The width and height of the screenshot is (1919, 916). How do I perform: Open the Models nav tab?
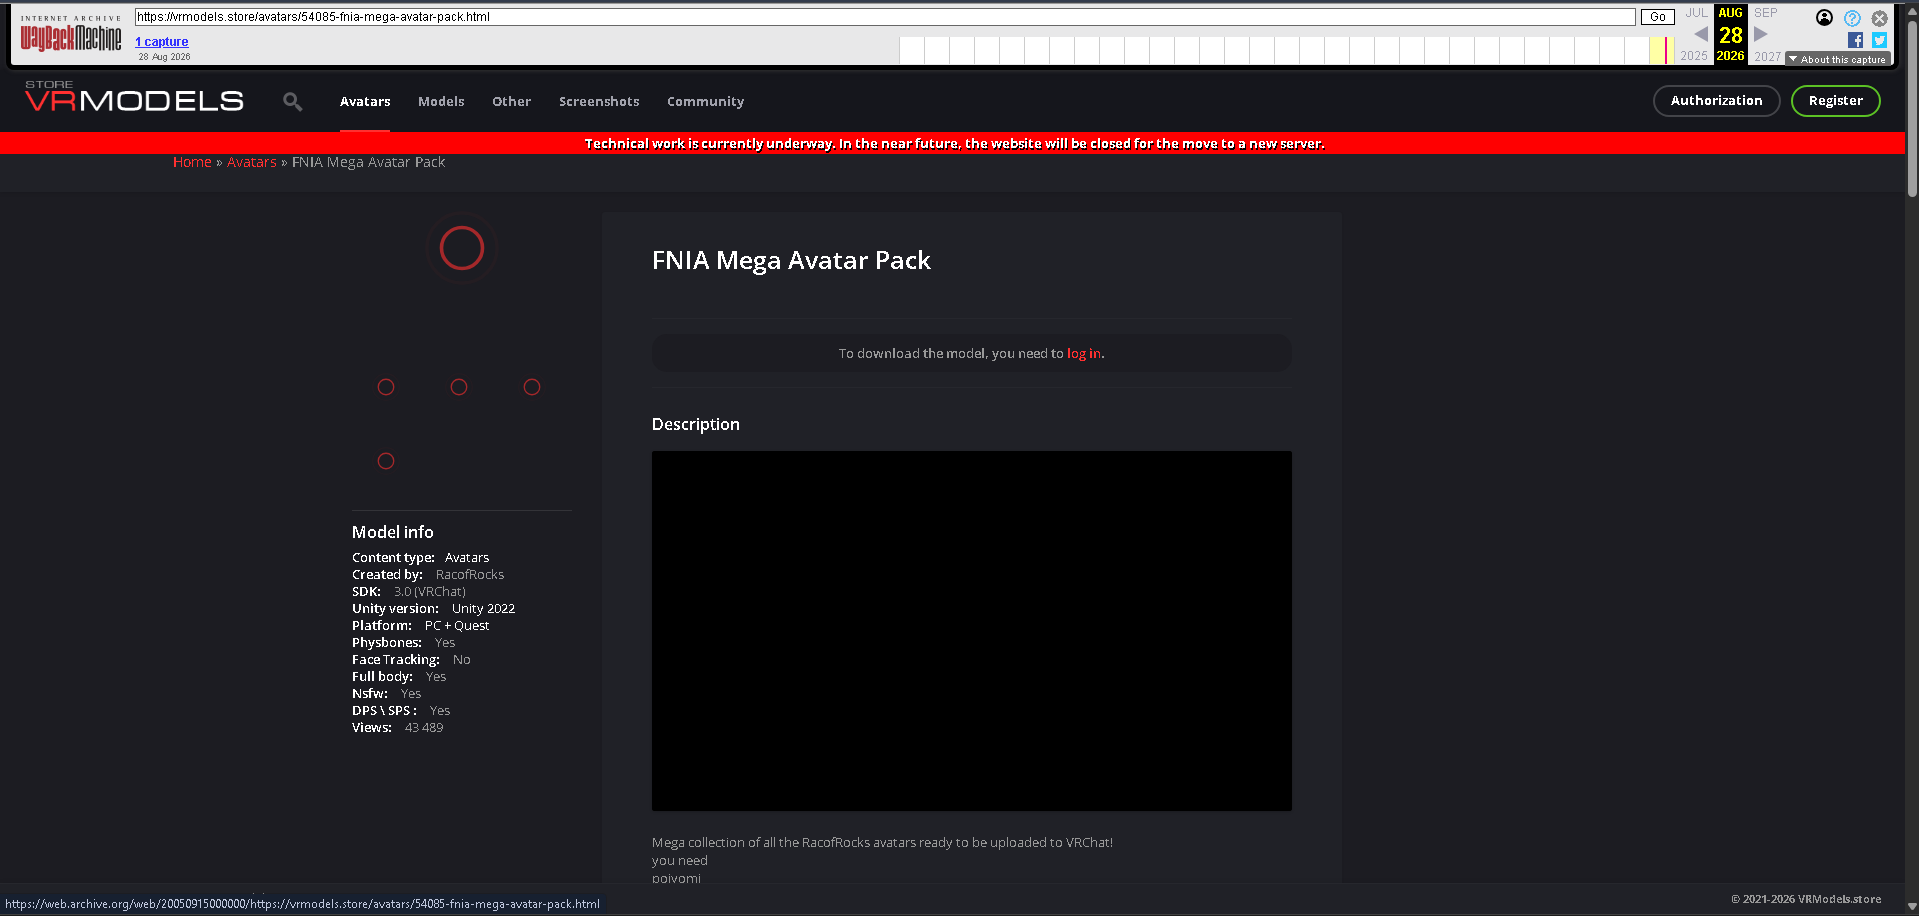tap(441, 102)
